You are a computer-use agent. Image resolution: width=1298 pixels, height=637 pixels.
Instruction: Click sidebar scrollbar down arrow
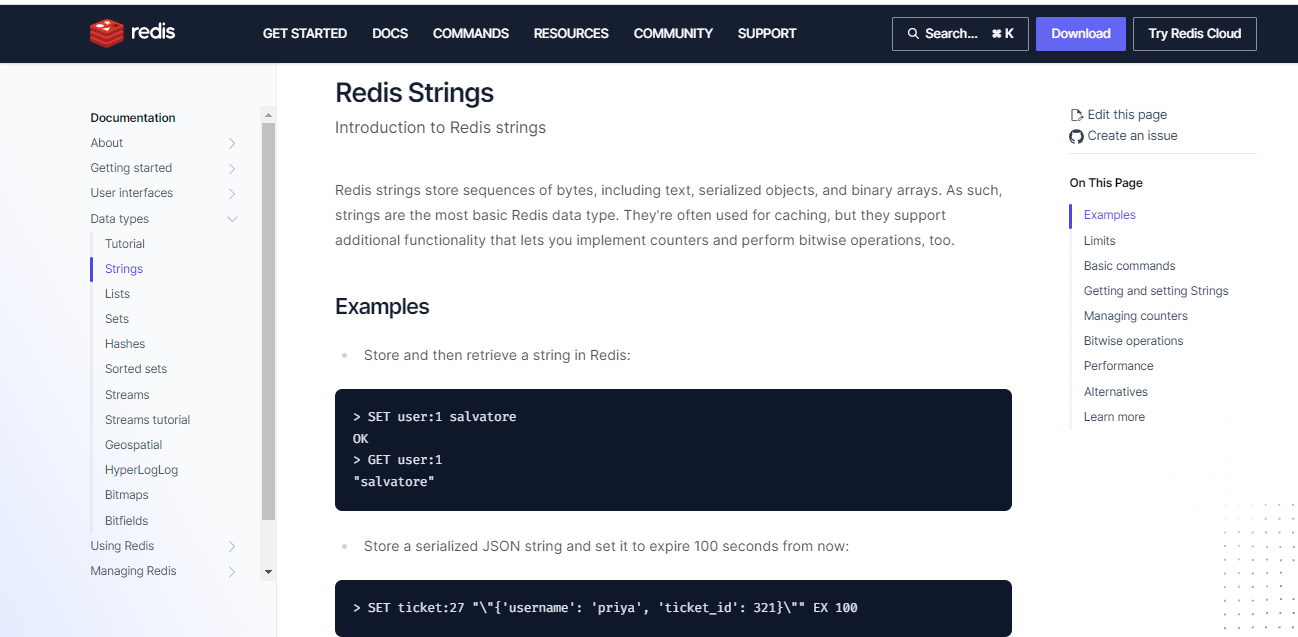coord(268,571)
